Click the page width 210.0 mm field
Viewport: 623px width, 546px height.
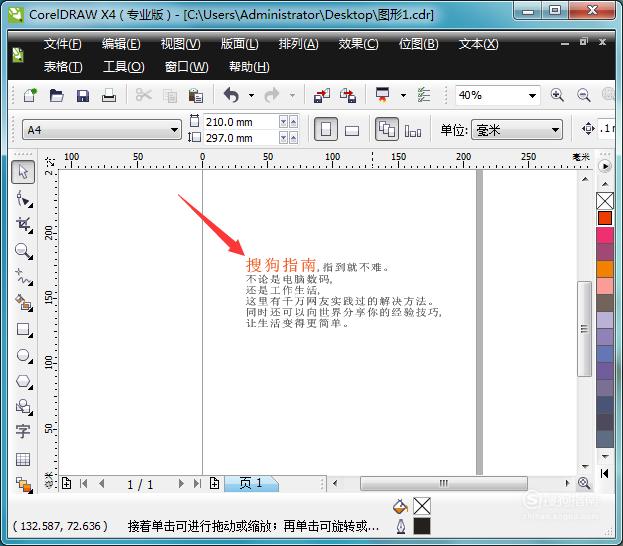(241, 122)
